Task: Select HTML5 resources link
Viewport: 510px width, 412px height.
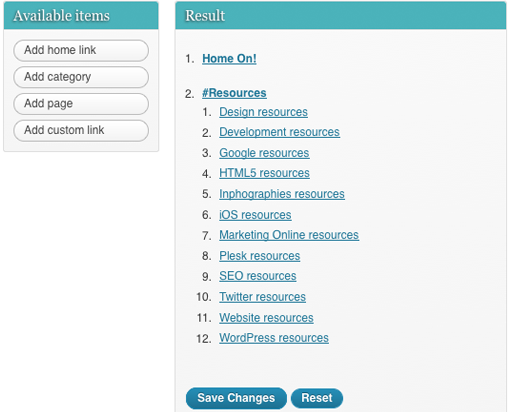Action: [264, 173]
